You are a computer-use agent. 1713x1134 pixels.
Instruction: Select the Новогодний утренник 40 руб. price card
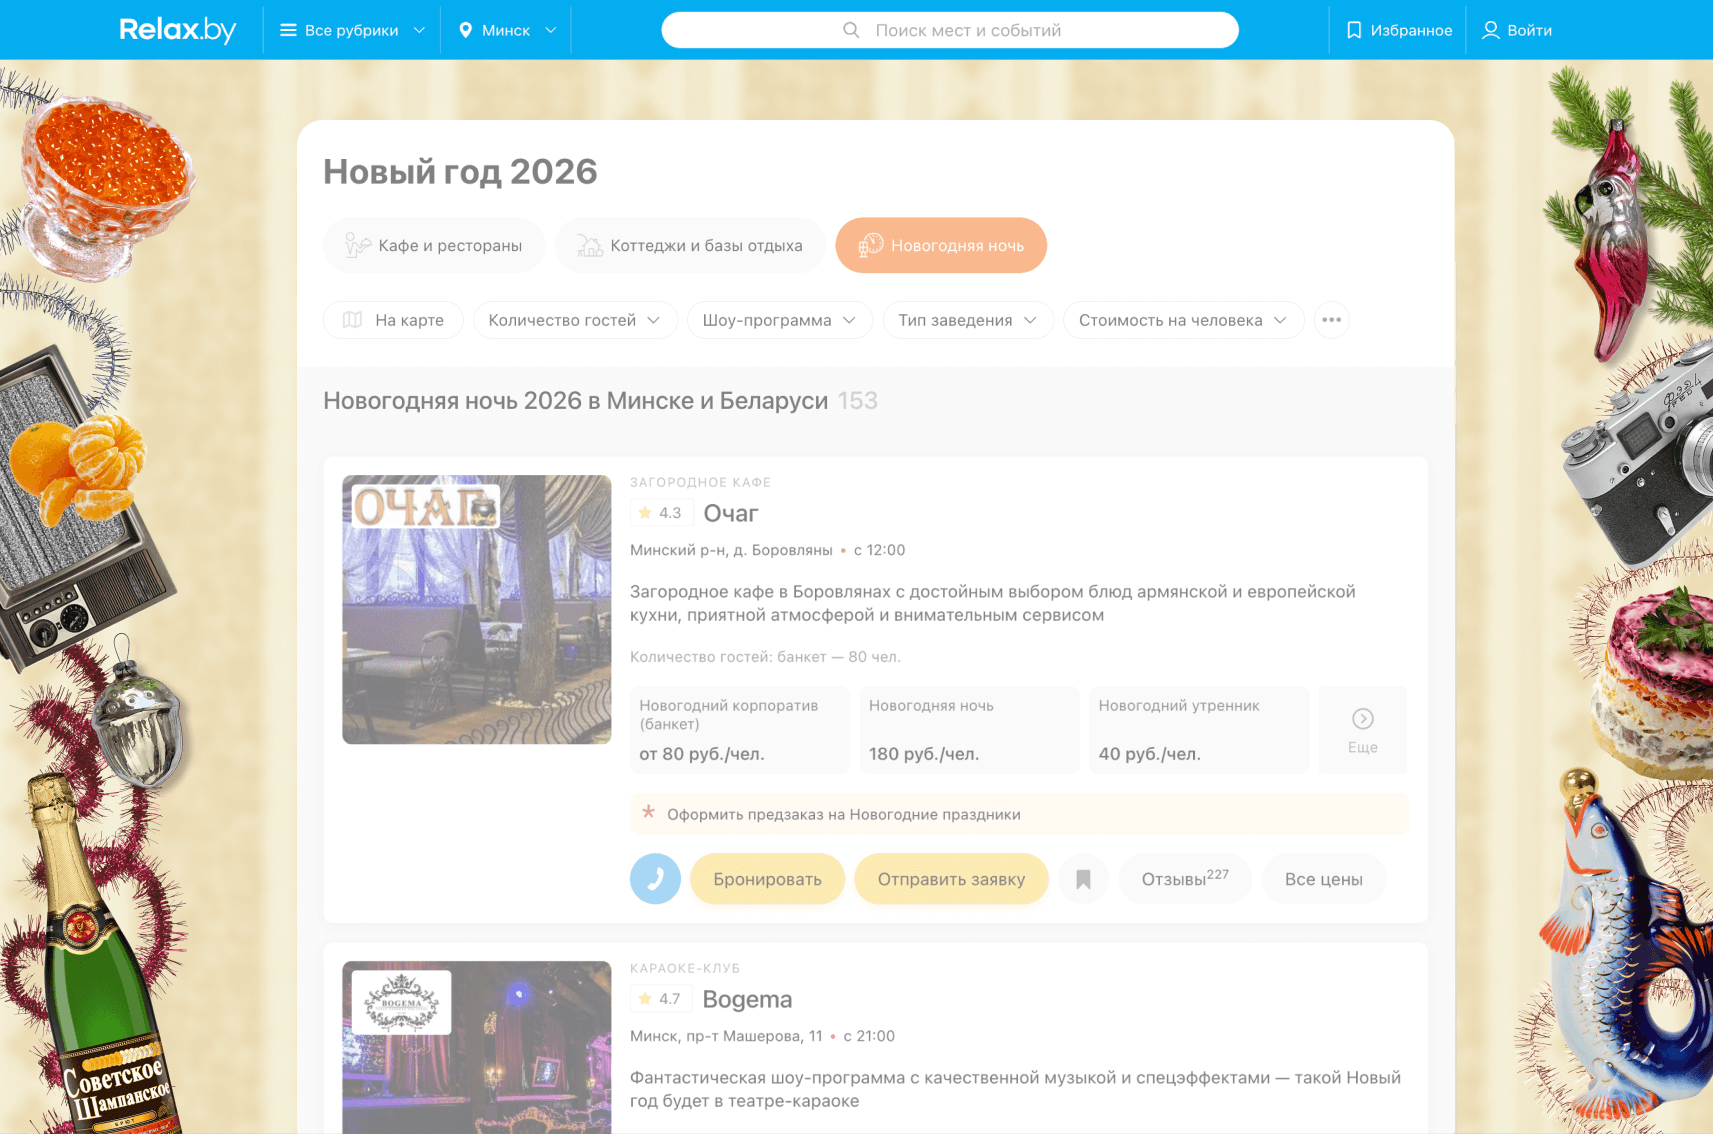point(1199,730)
